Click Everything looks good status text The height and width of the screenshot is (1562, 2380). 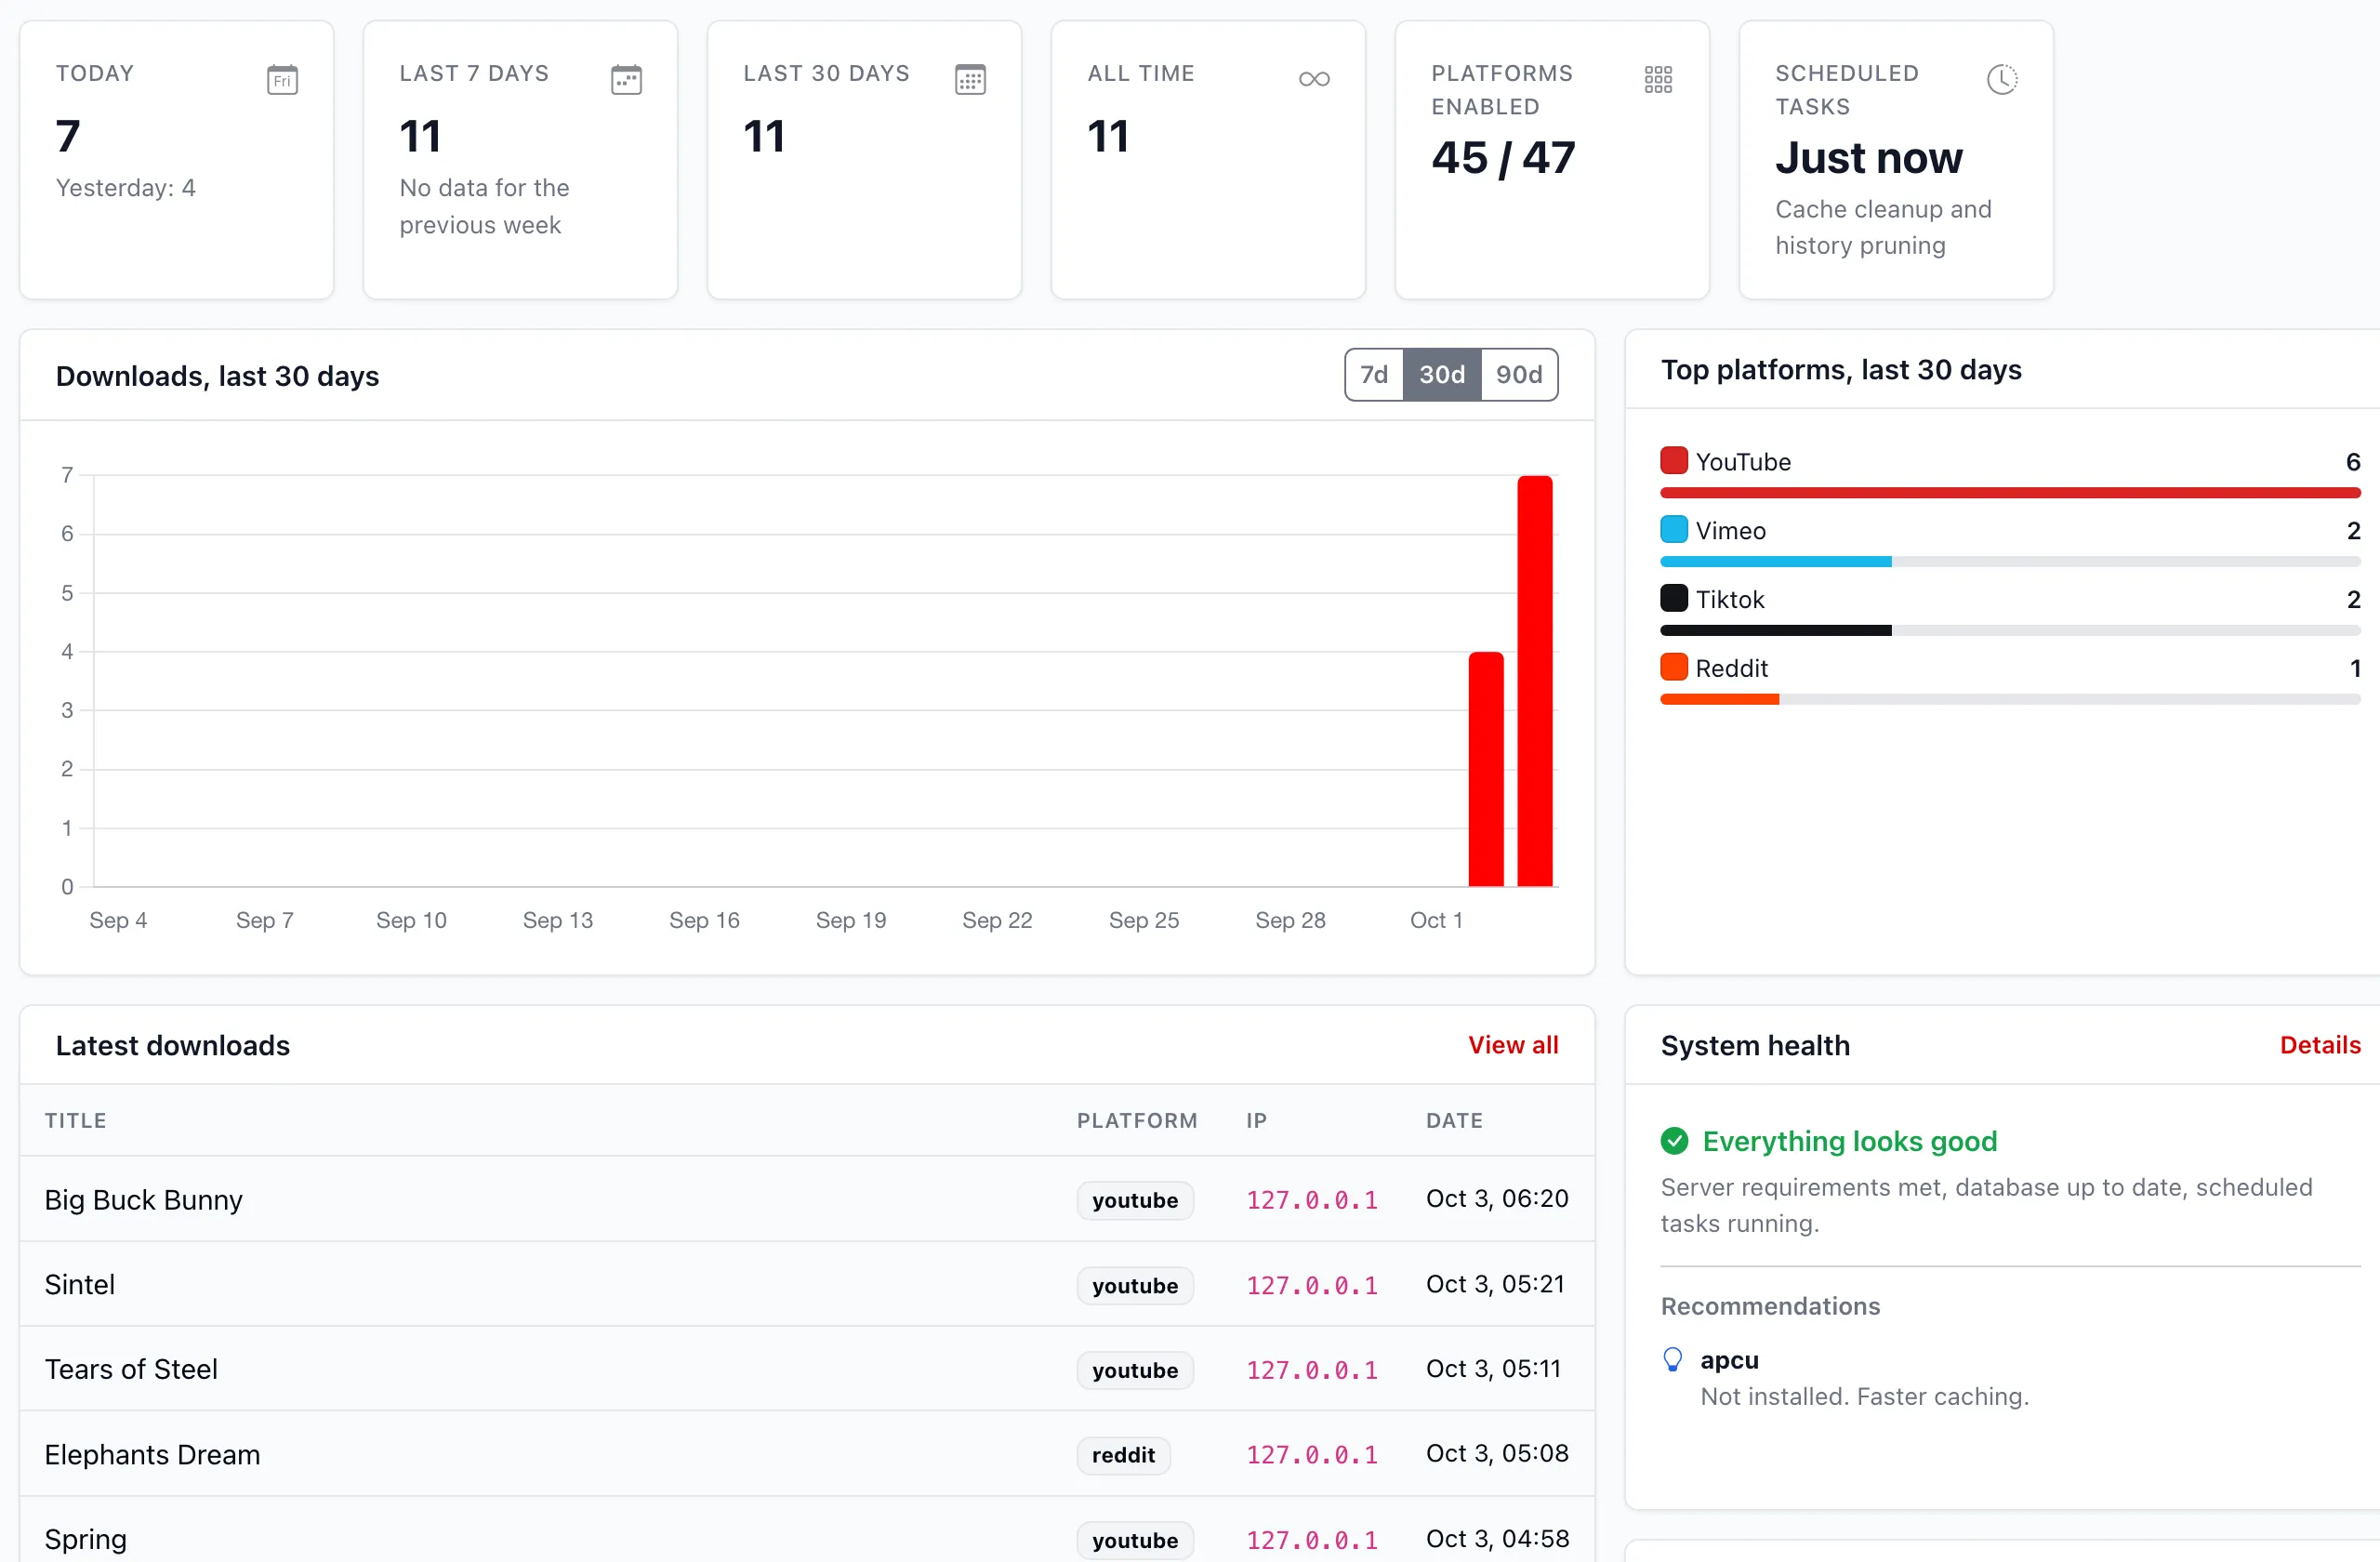(x=1849, y=1141)
